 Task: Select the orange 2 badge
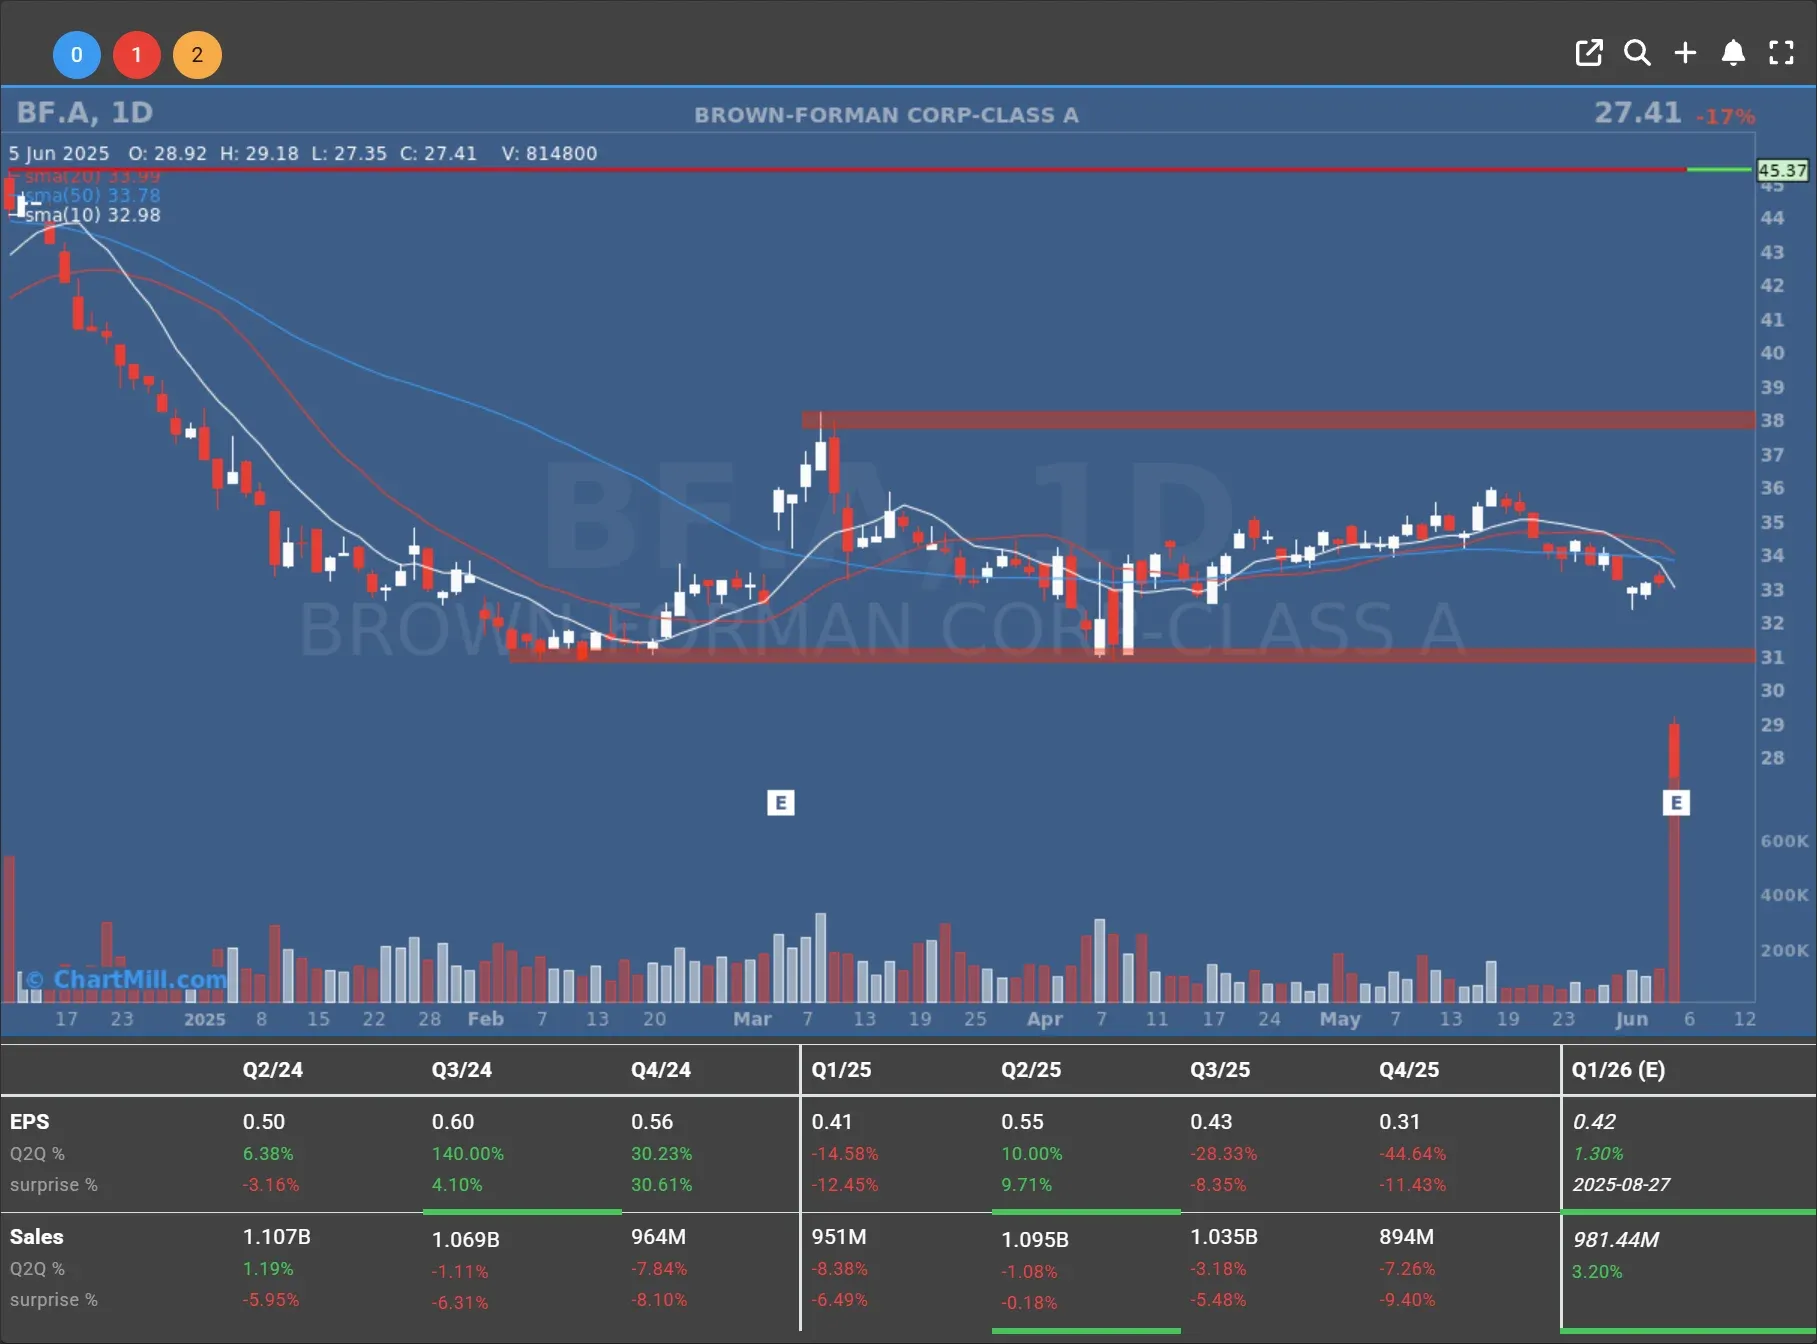coord(197,55)
